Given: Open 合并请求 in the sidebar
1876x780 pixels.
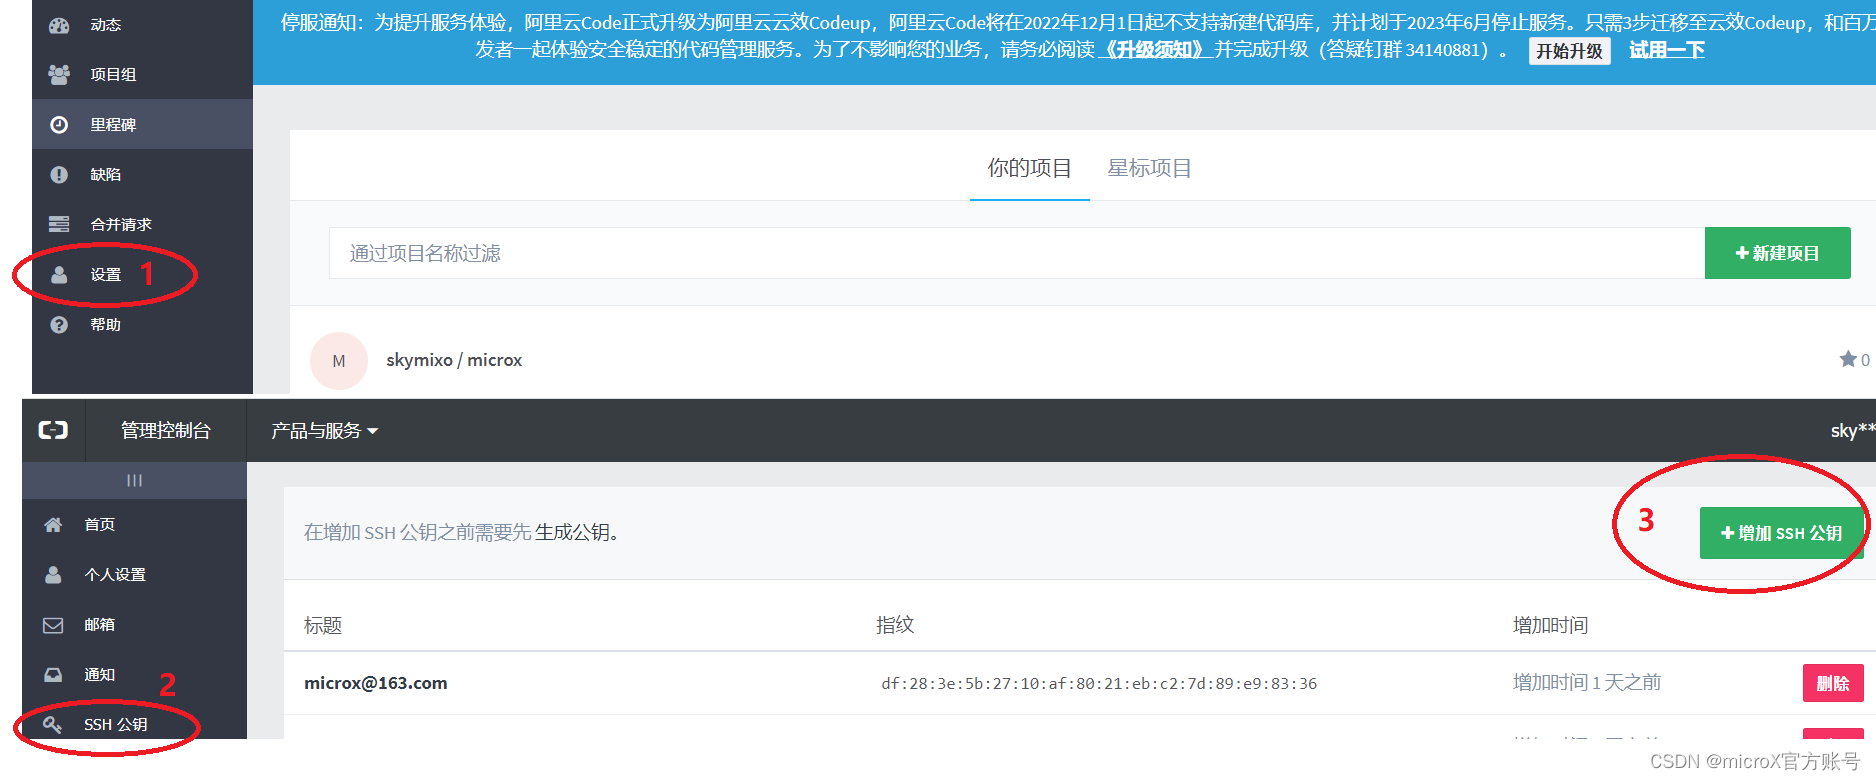Looking at the screenshot, I should coord(121,224).
